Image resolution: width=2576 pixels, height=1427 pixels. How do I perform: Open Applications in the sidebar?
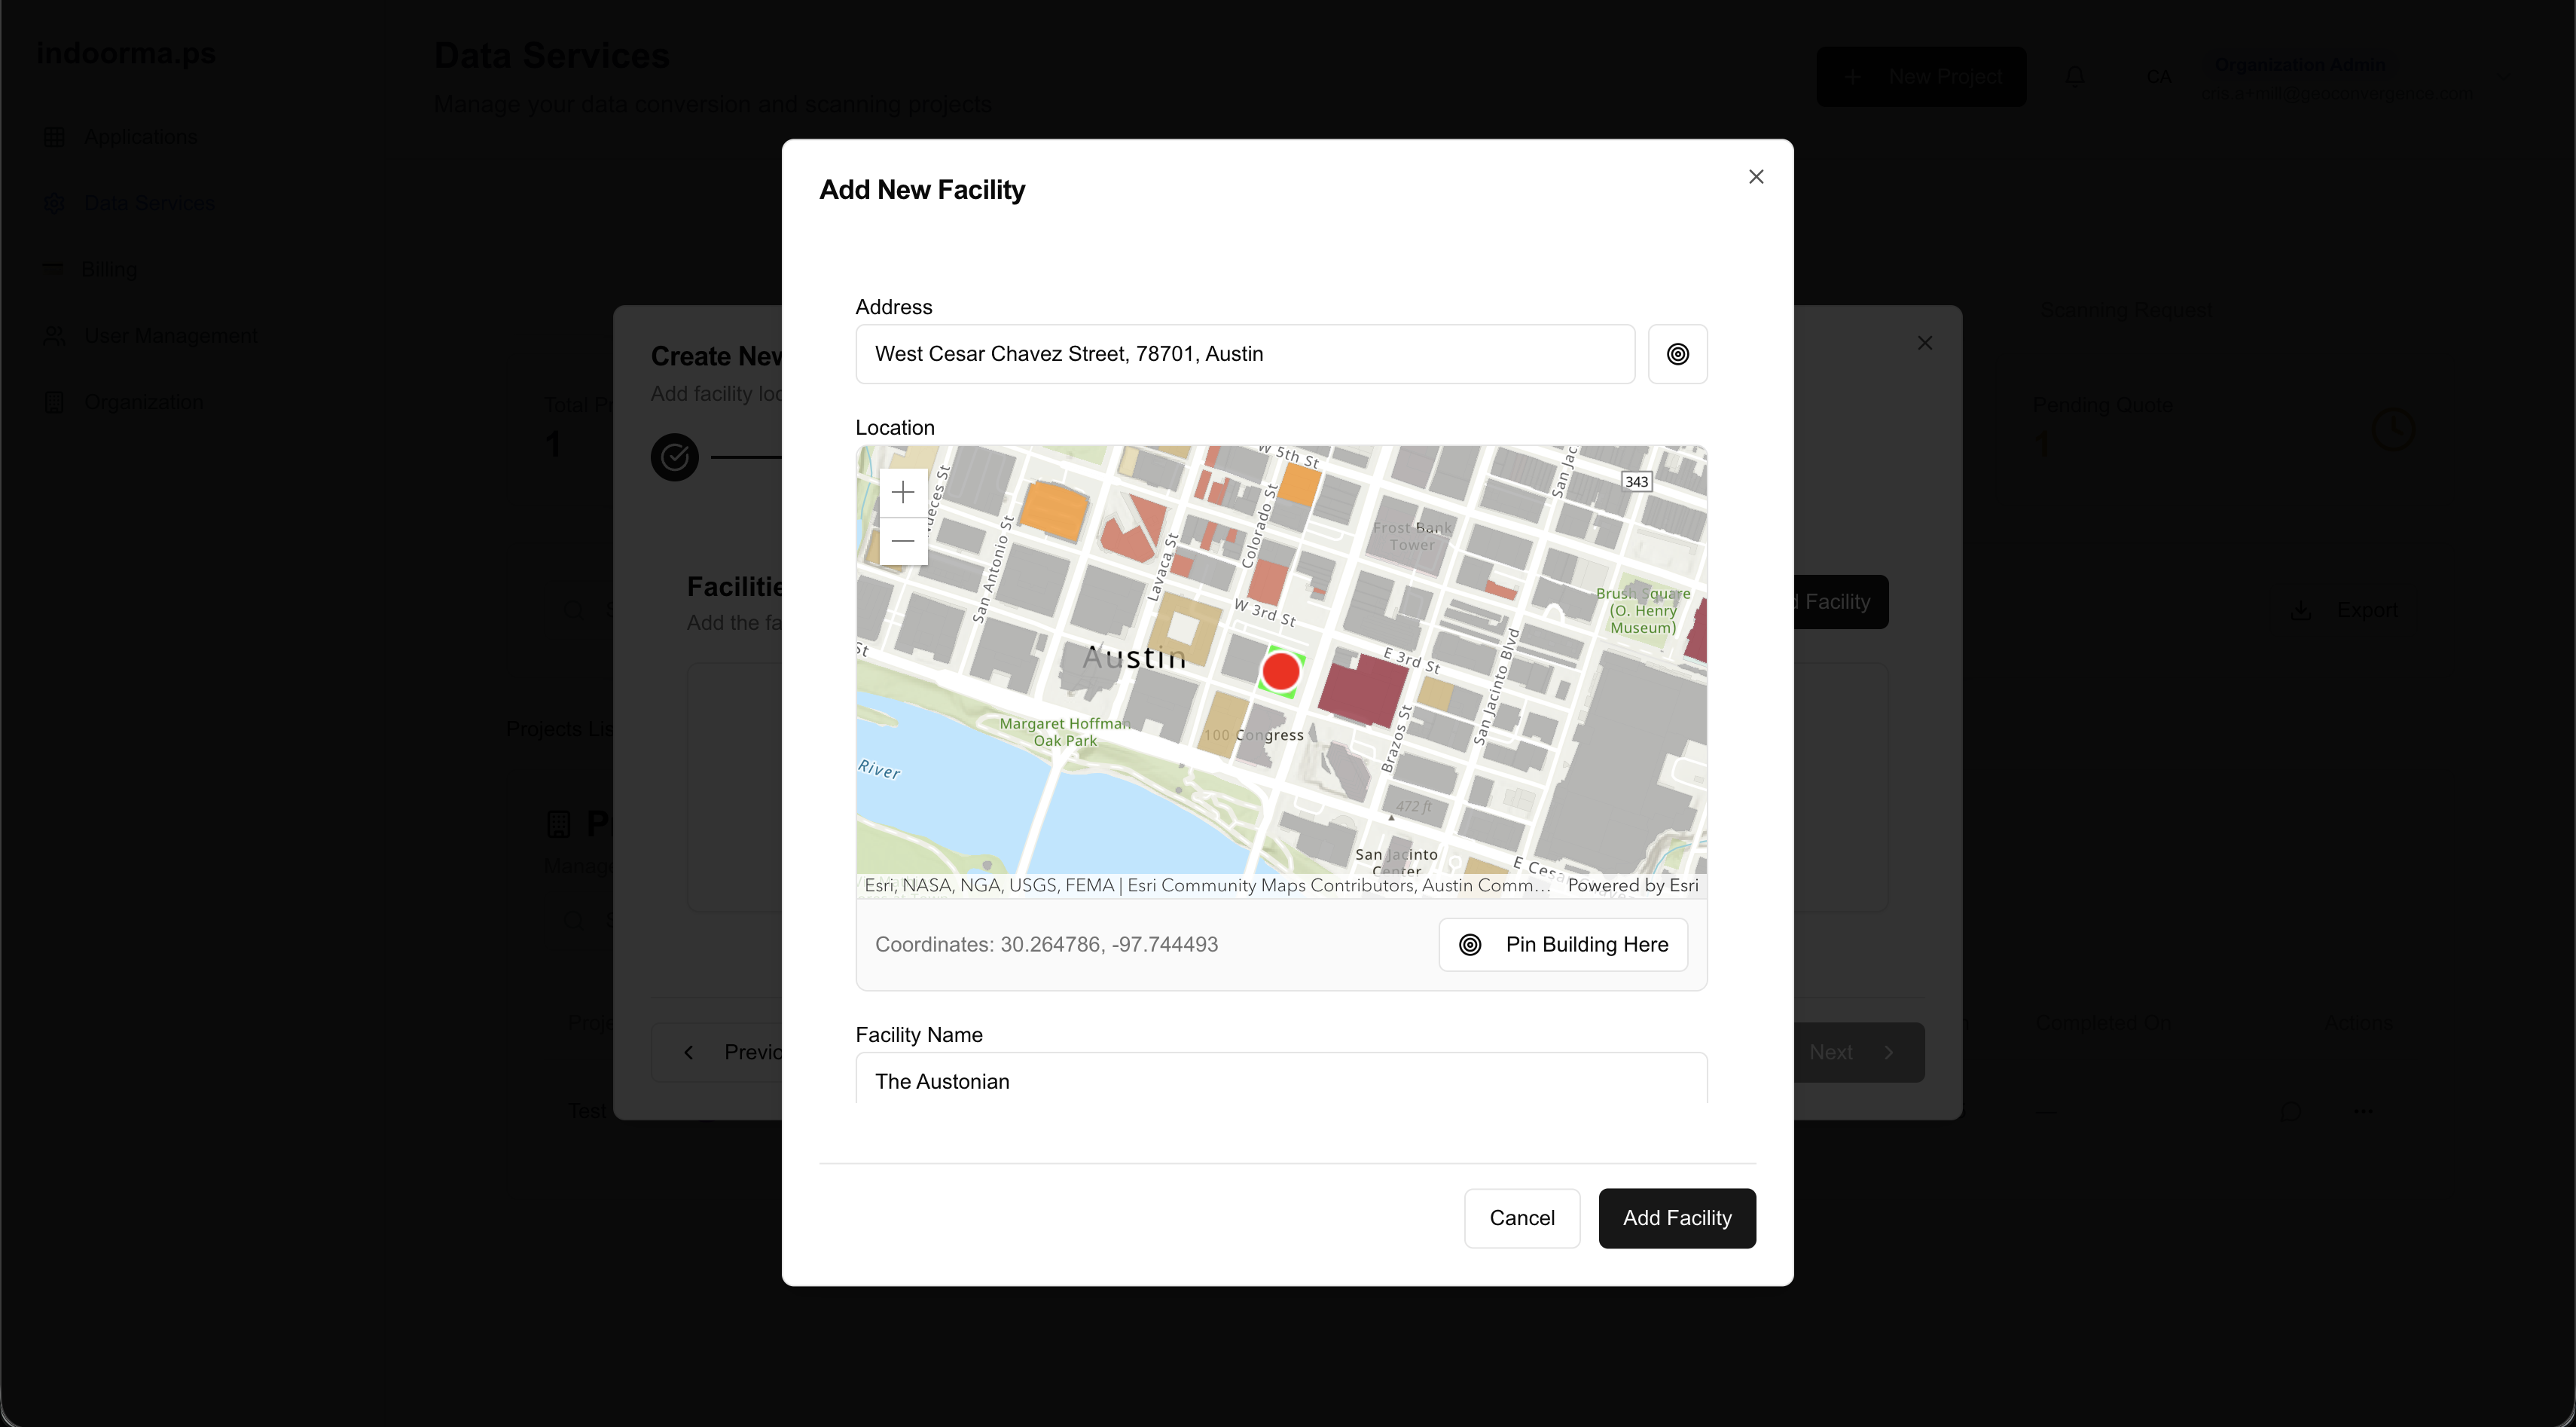(x=140, y=137)
